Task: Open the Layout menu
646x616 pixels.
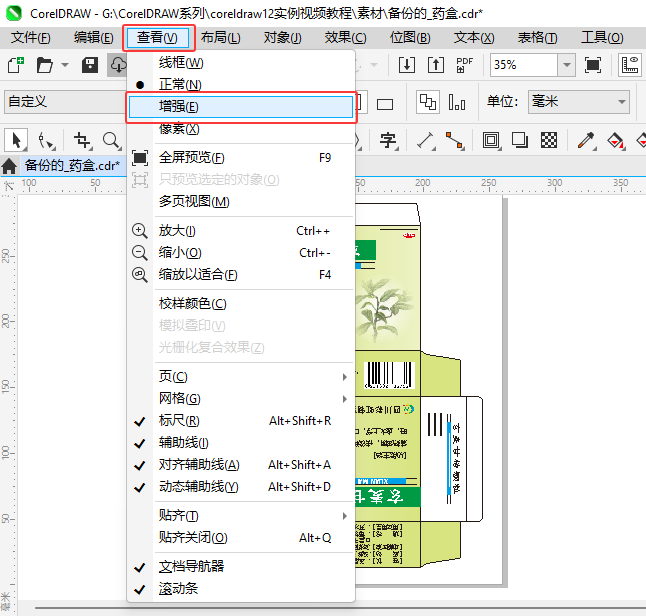Action: coord(220,37)
